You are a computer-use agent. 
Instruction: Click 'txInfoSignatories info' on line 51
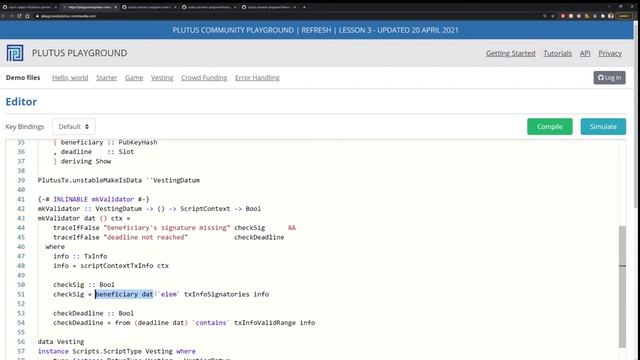tap(227, 294)
